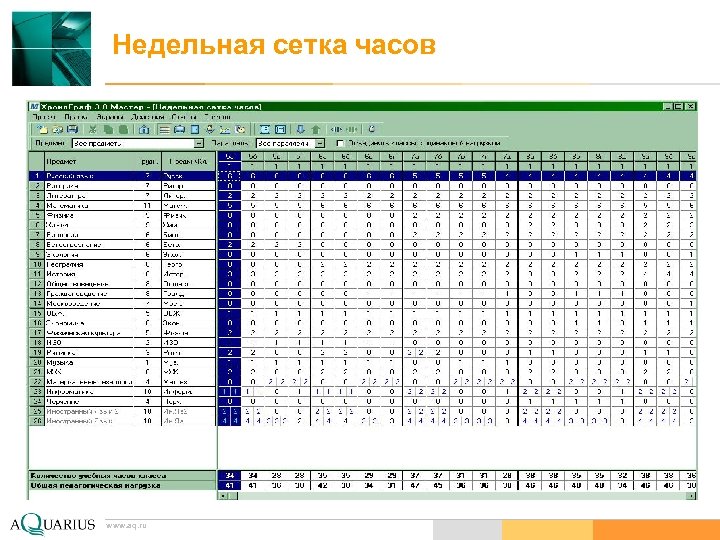
Task: Click the Предм.Кл. column header
Action: 188,162
